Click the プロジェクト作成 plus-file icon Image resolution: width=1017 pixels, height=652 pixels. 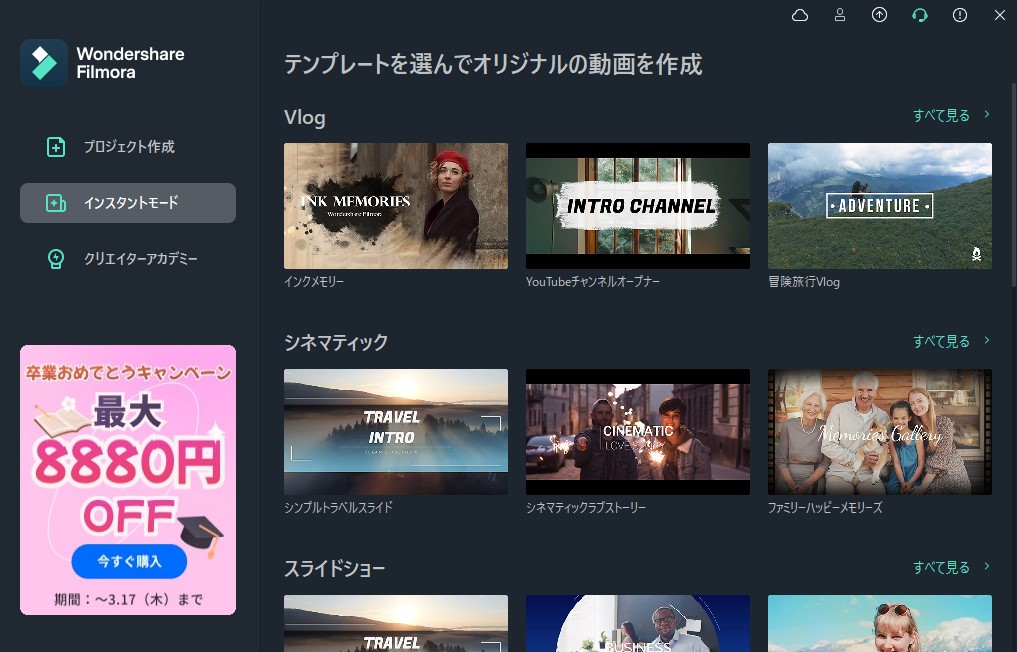(x=56, y=147)
